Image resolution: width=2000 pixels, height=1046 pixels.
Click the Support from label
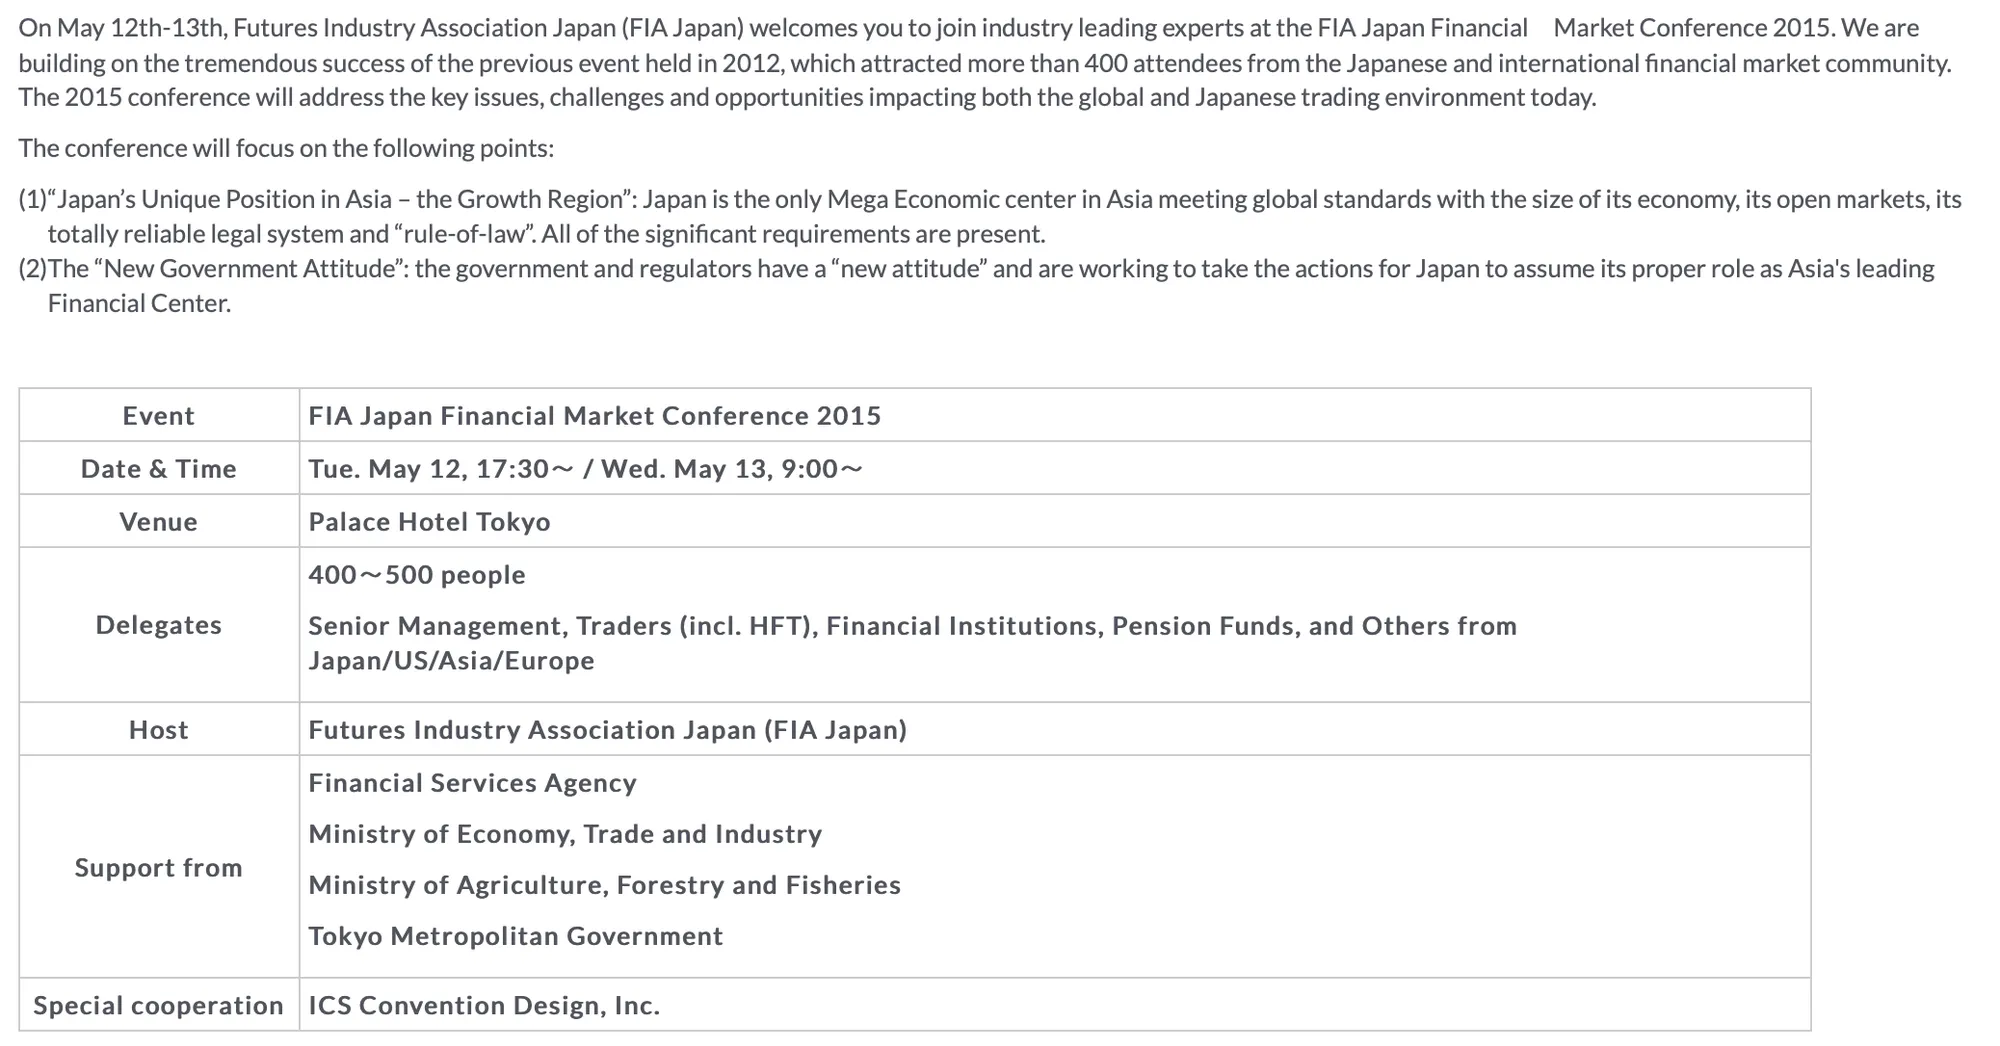point(159,867)
